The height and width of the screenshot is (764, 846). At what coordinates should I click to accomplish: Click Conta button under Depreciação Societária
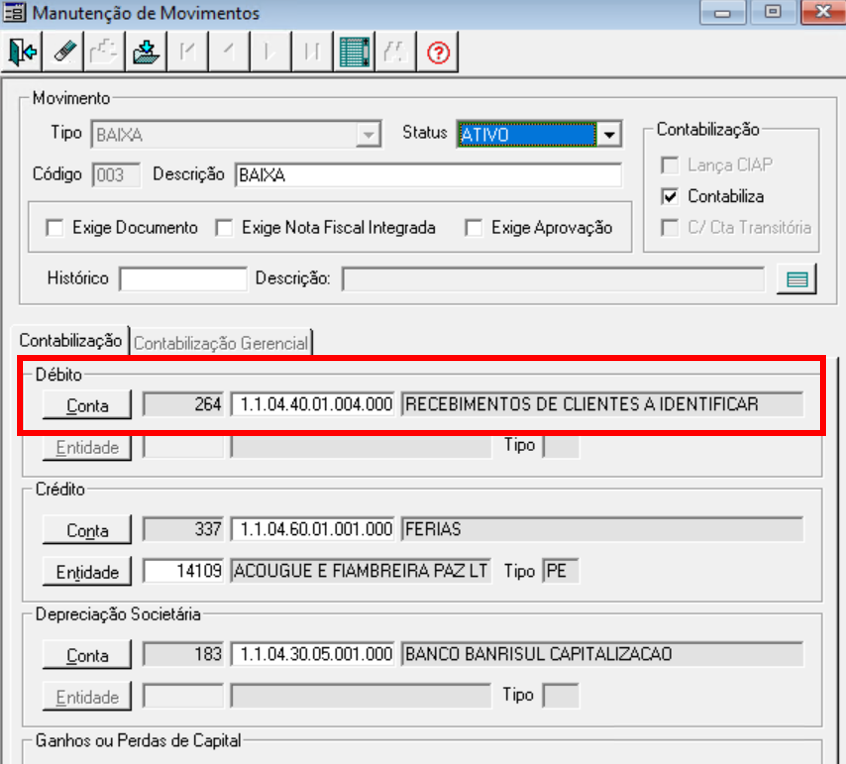coord(87,655)
